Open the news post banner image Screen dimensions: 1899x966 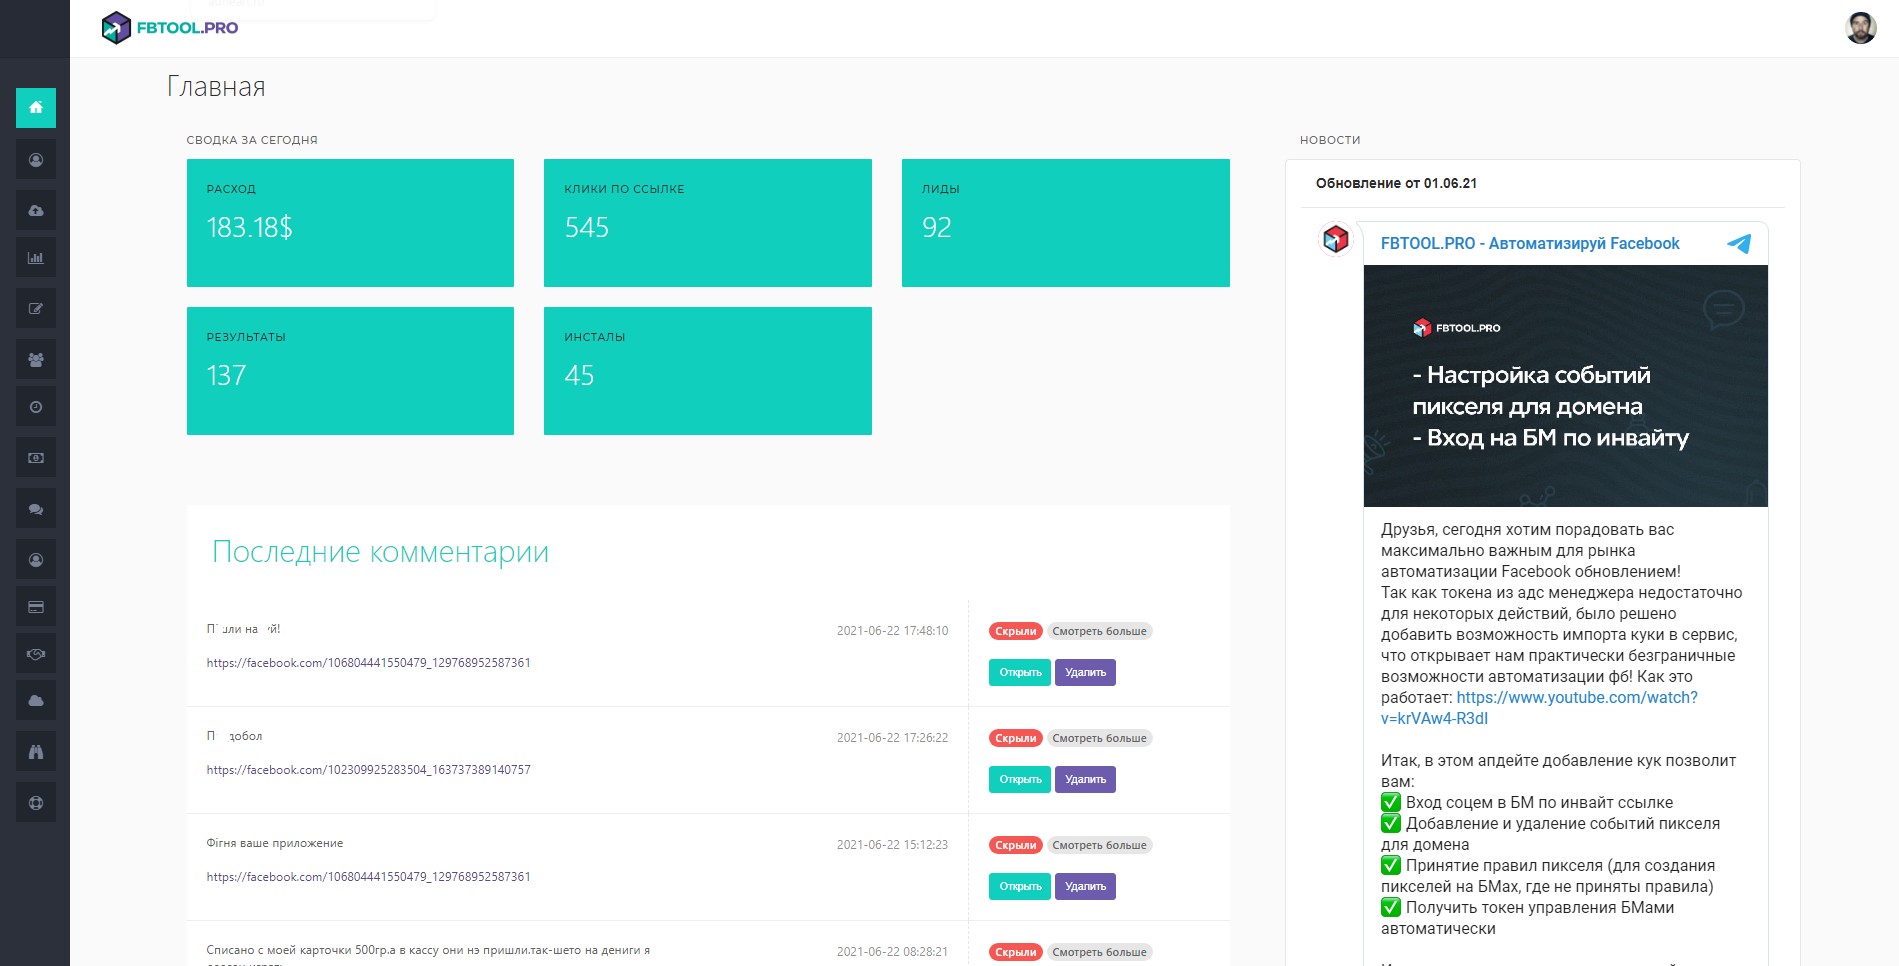pos(1566,386)
